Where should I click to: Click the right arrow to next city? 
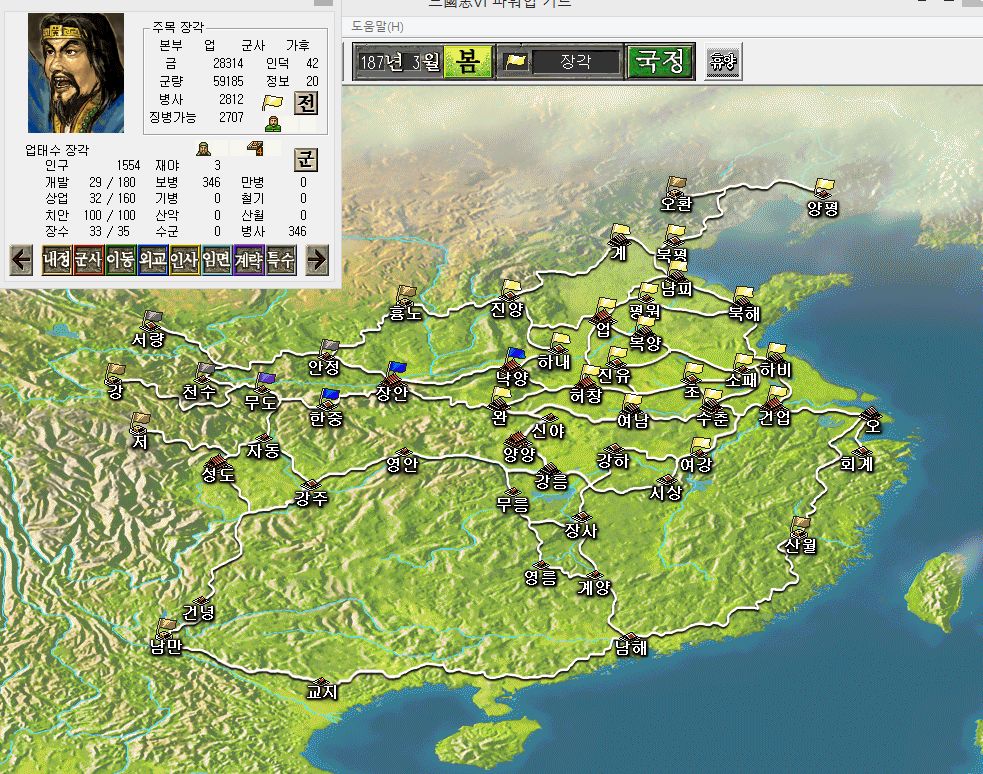[317, 260]
